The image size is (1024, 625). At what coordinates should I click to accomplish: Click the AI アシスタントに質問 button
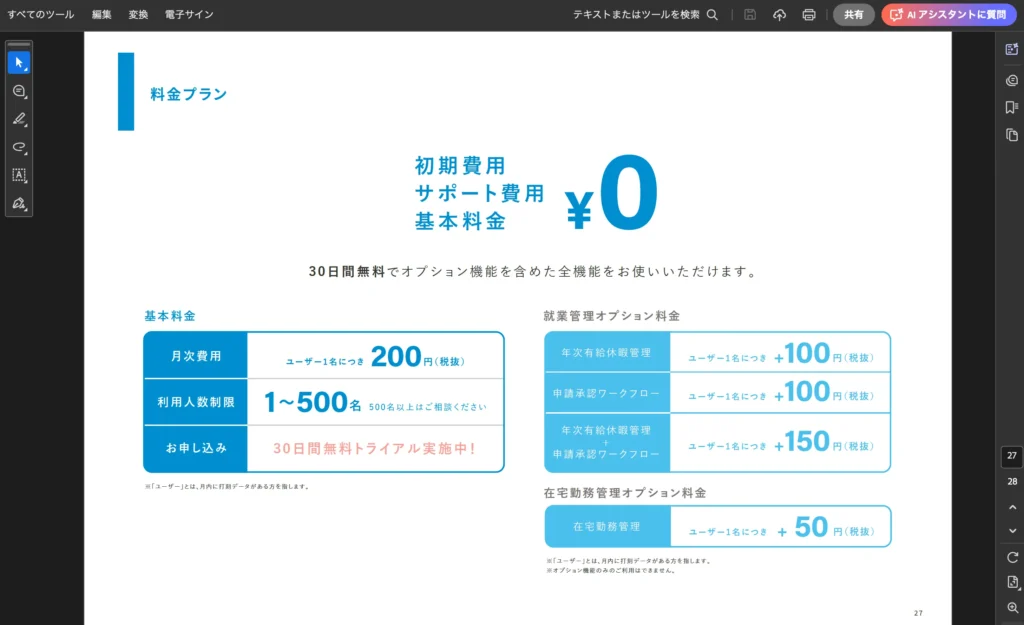point(948,15)
